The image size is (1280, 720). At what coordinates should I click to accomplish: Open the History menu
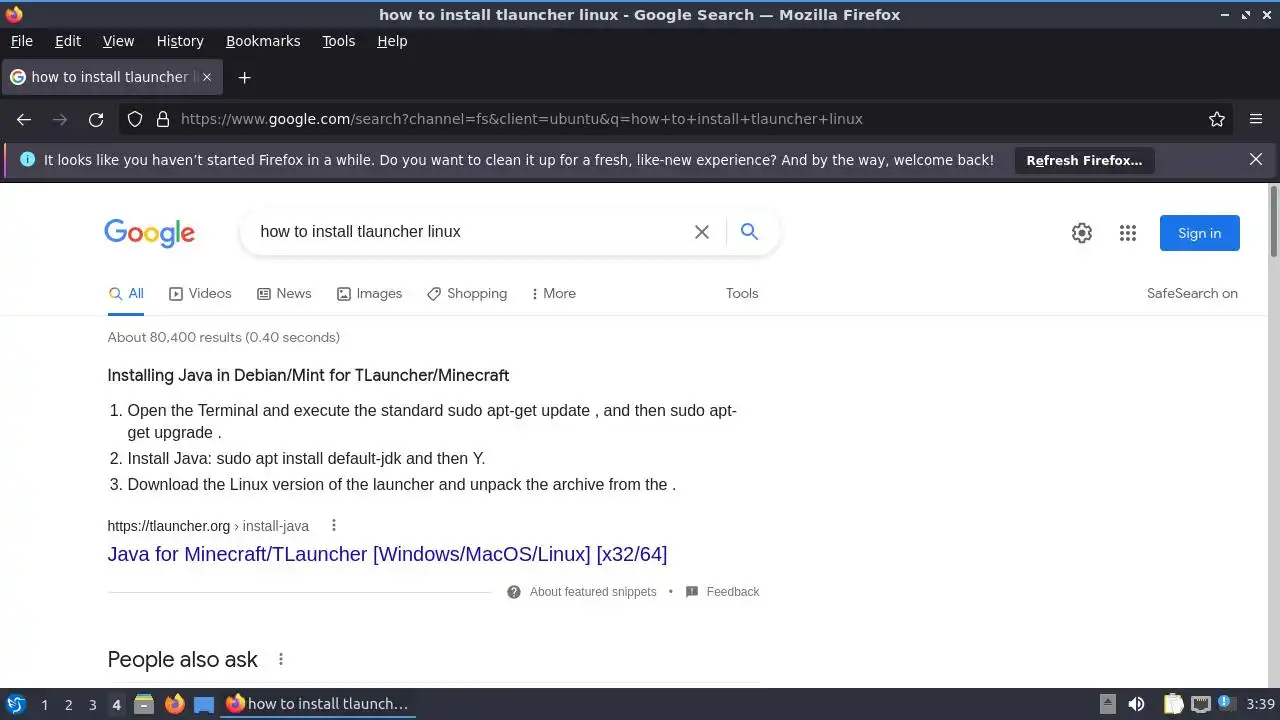click(x=180, y=41)
